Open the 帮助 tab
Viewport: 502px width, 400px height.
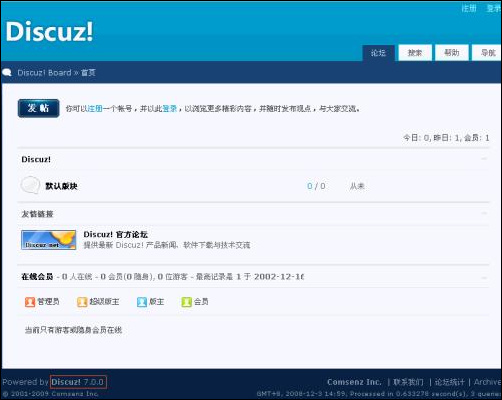[x=452, y=53]
